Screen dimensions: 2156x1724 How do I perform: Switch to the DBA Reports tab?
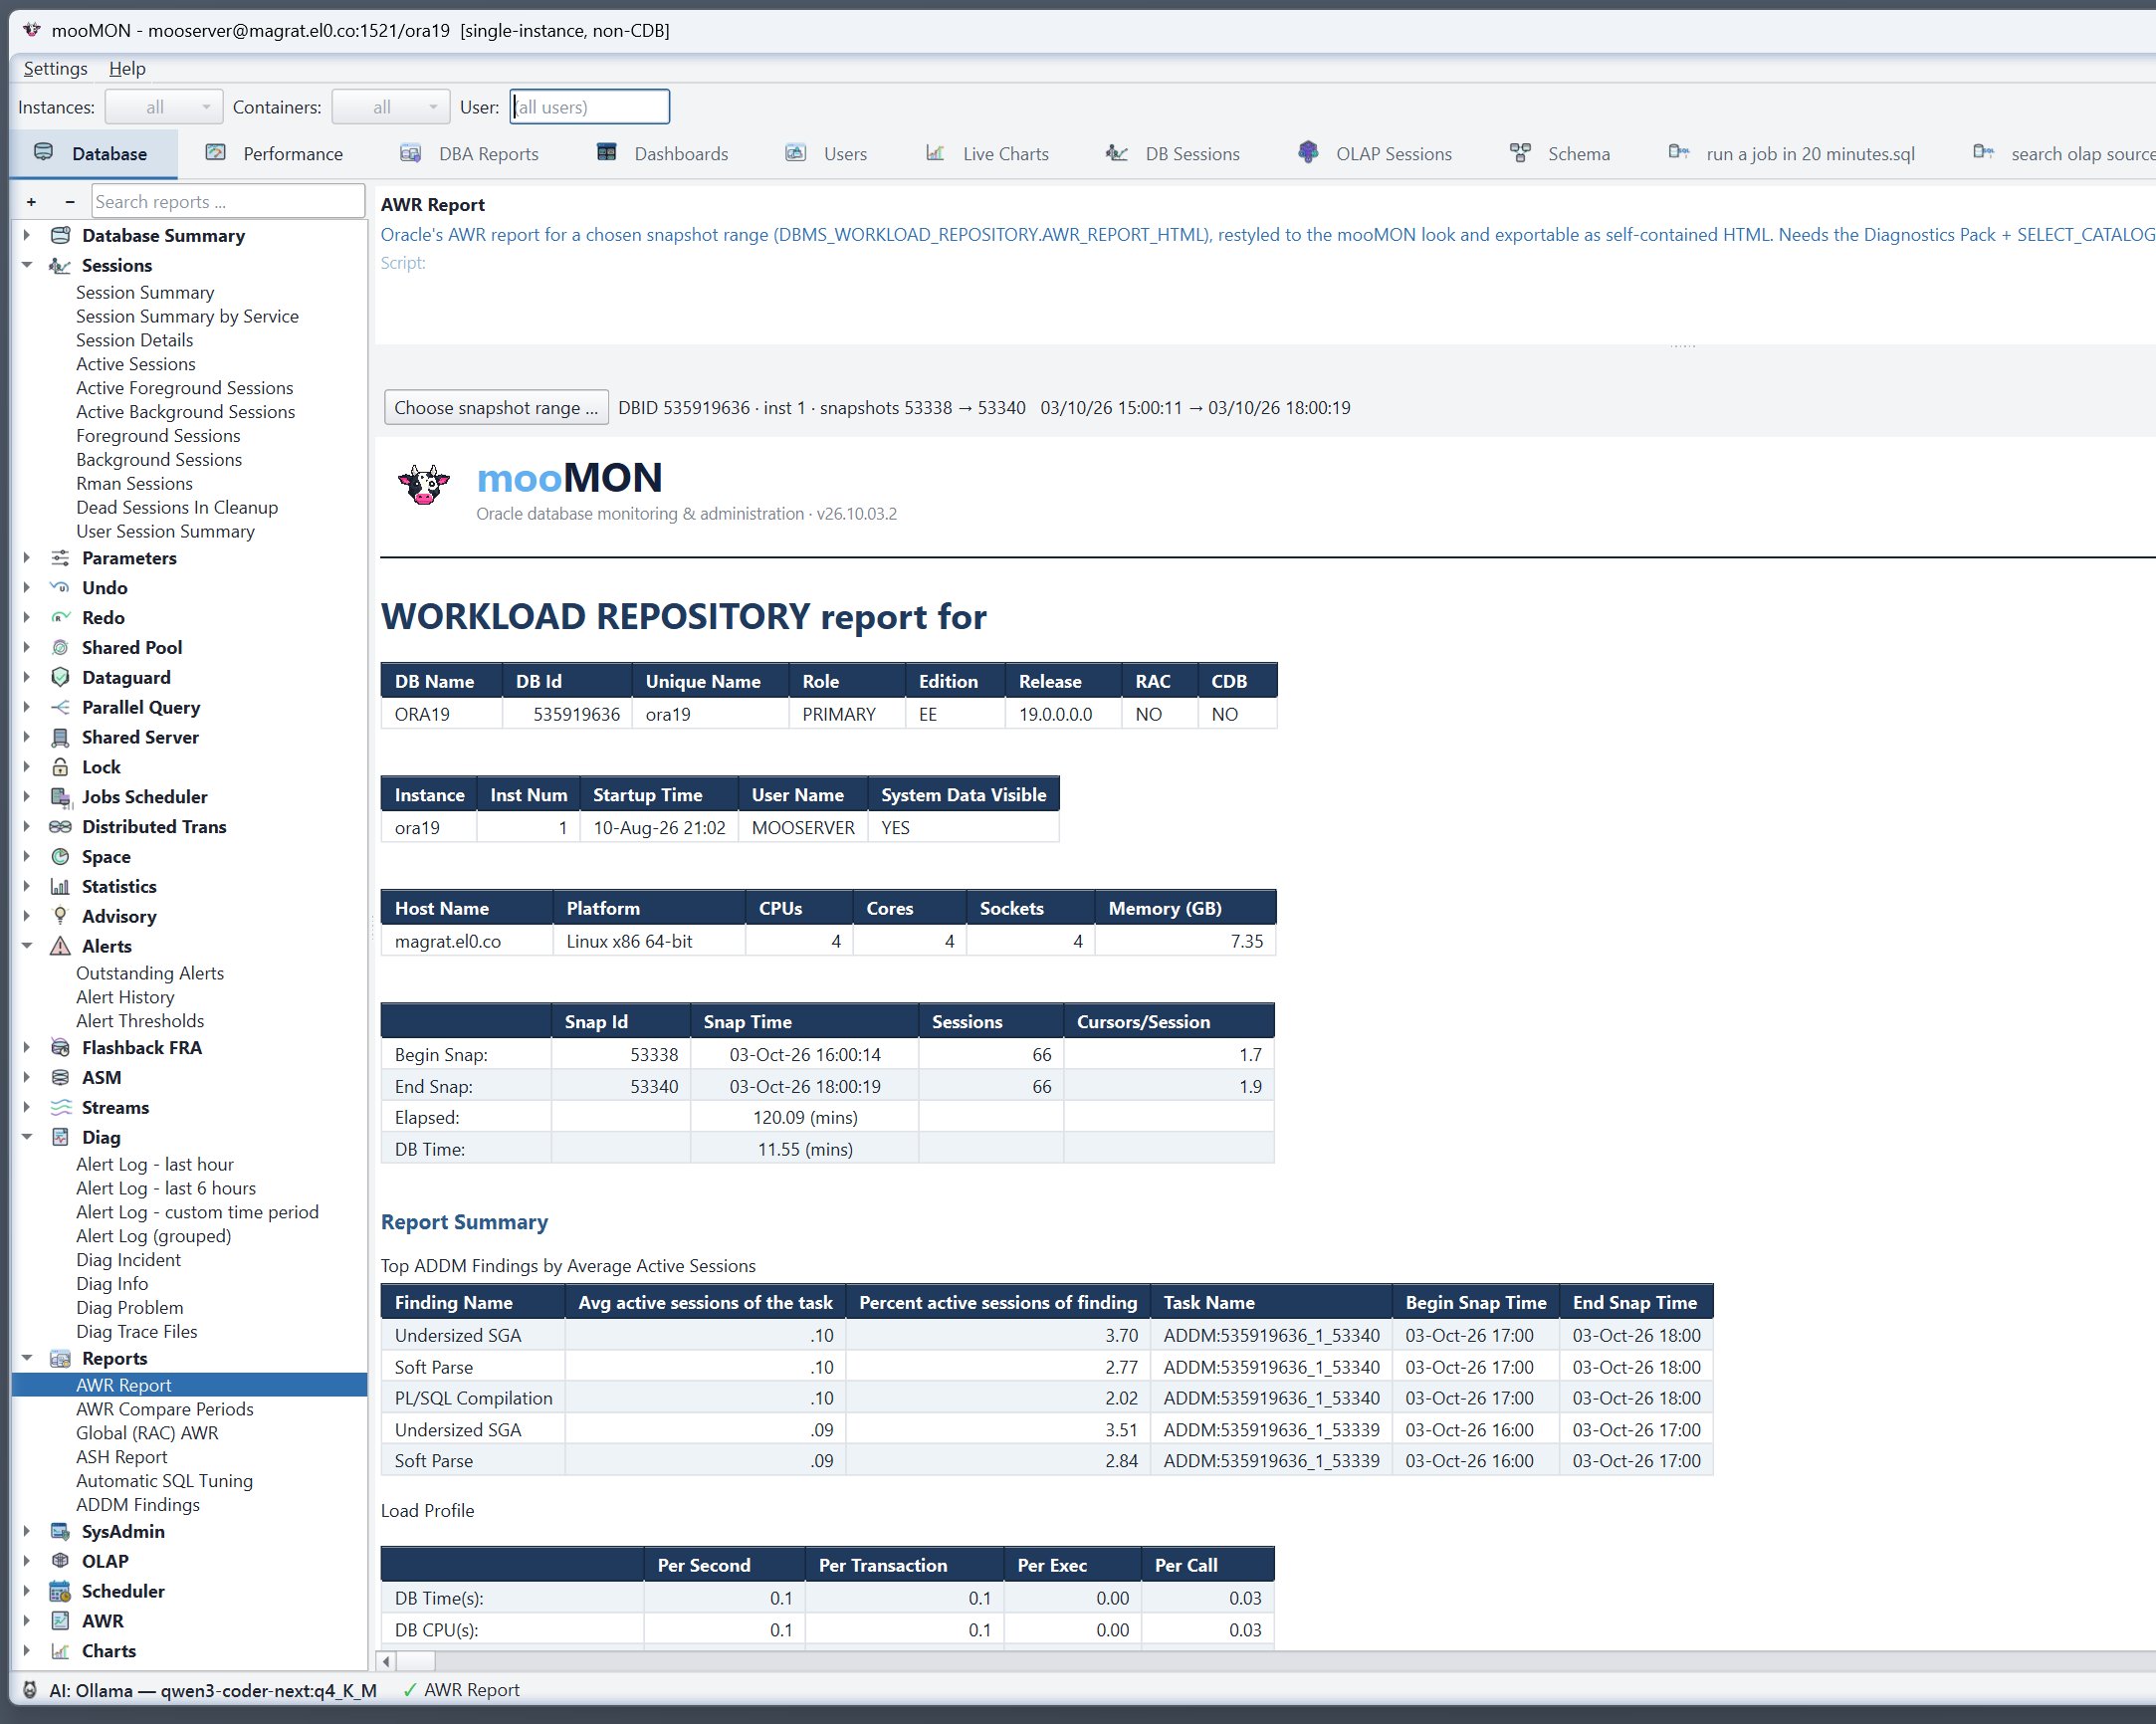click(469, 154)
